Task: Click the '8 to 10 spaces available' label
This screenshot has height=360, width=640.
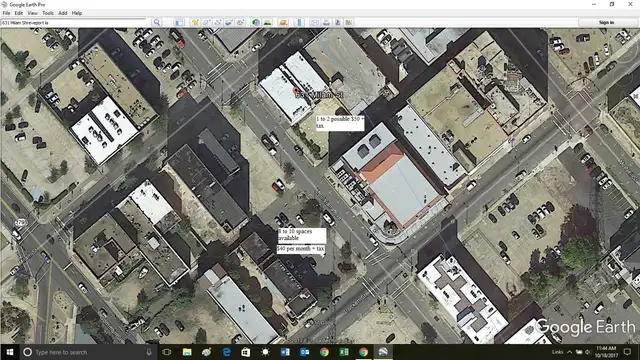Action: pyautogui.click(x=302, y=235)
